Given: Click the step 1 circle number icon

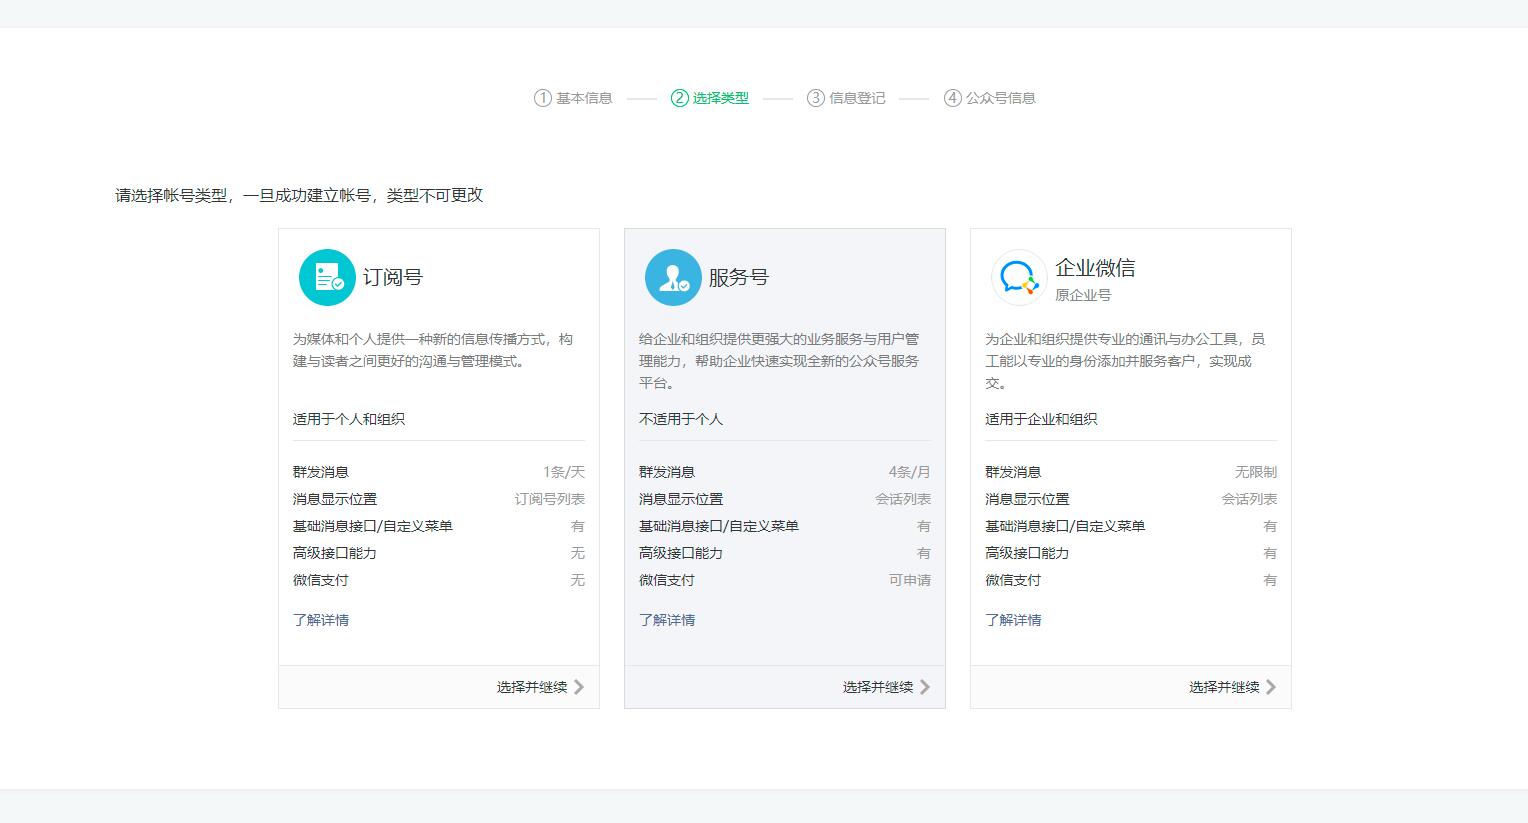Looking at the screenshot, I should [x=543, y=98].
